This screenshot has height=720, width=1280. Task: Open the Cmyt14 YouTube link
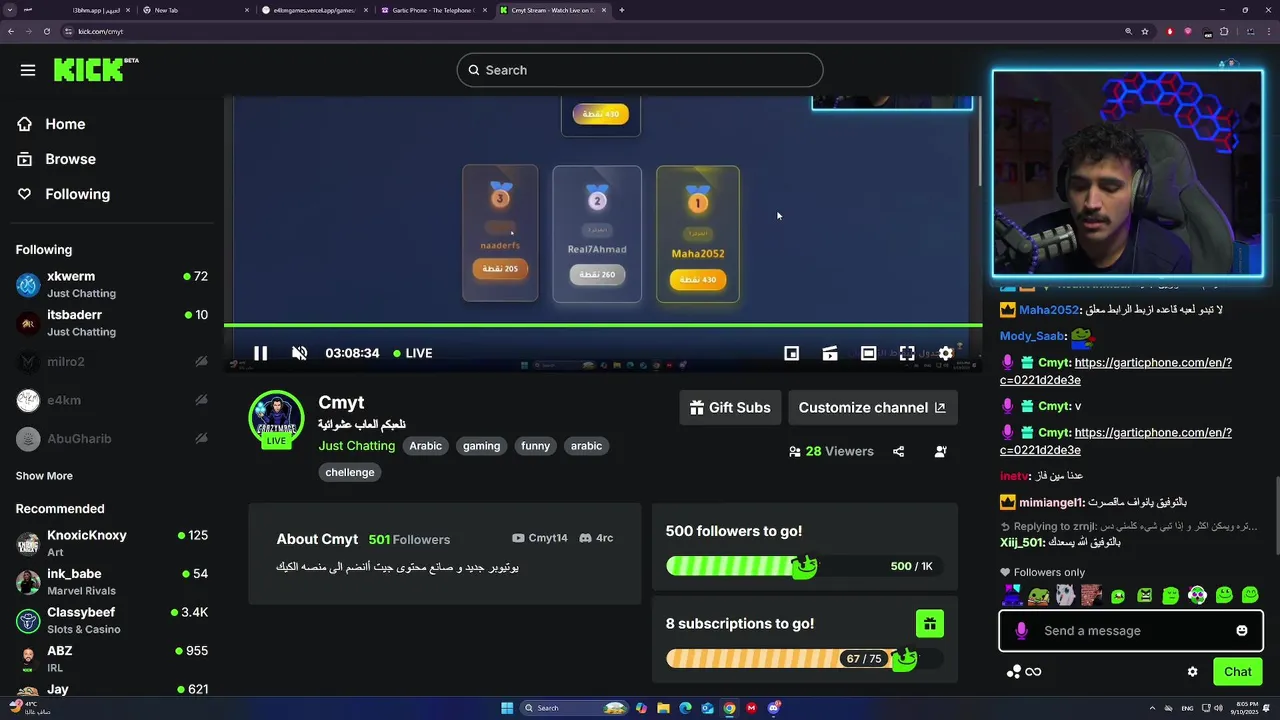point(539,538)
